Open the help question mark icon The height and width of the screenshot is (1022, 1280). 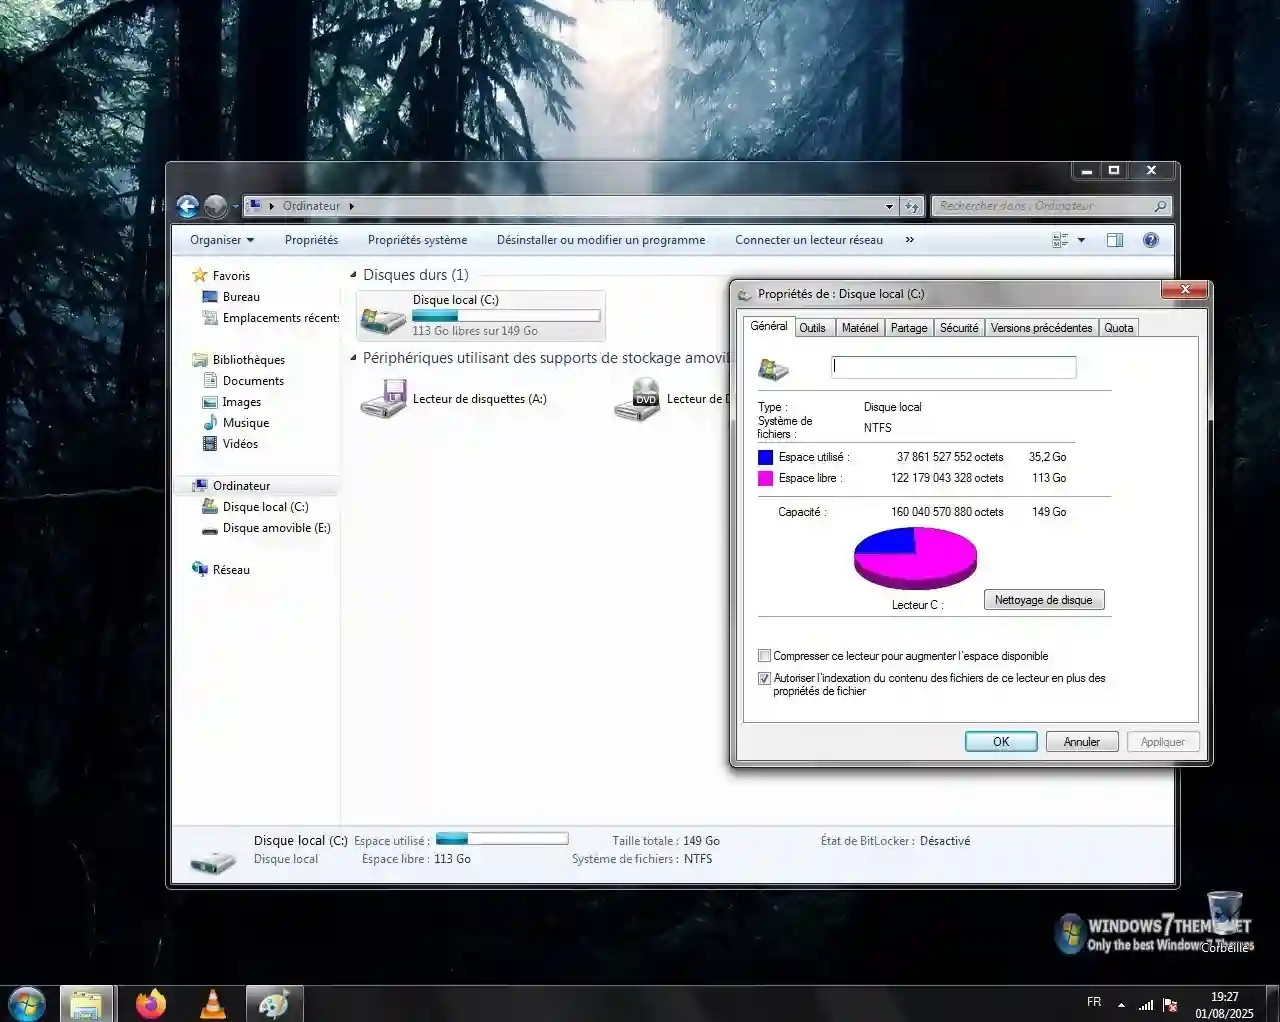tap(1150, 240)
